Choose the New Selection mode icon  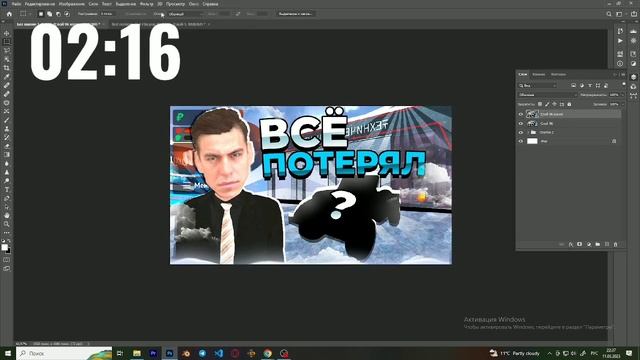tap(41, 14)
